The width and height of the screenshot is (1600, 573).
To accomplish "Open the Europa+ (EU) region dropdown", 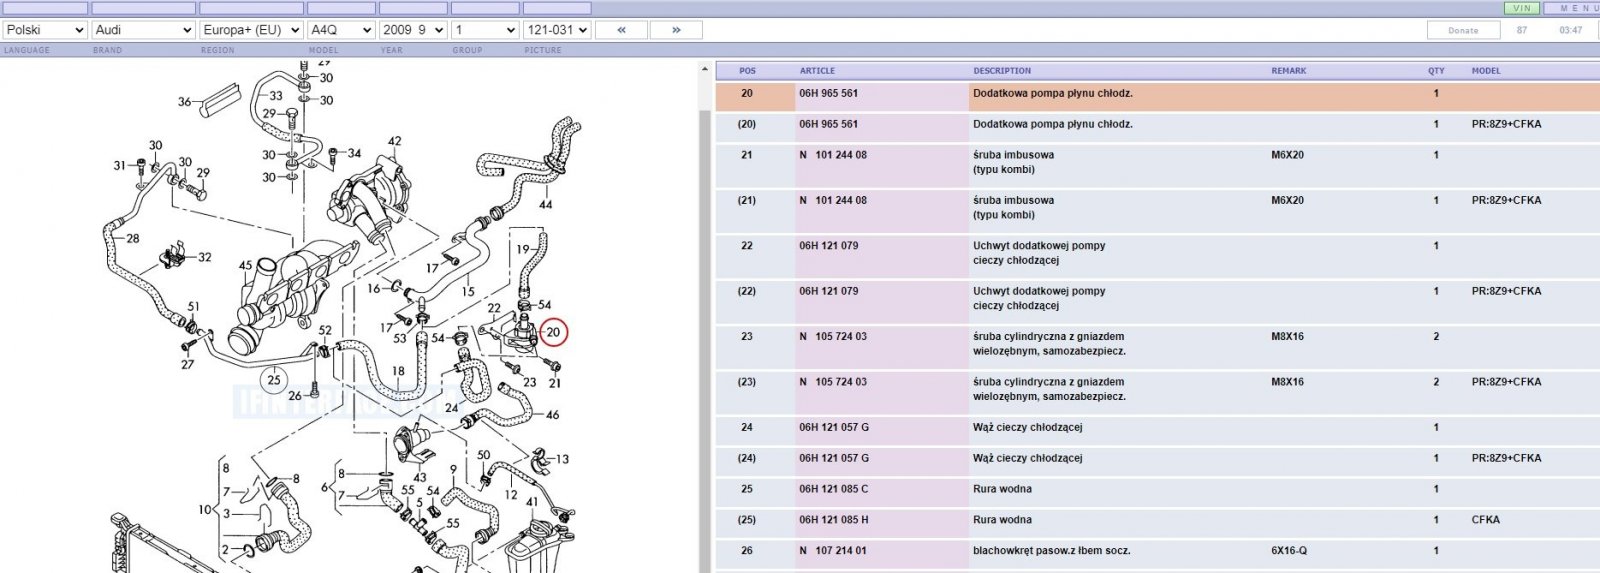I will tap(251, 30).
